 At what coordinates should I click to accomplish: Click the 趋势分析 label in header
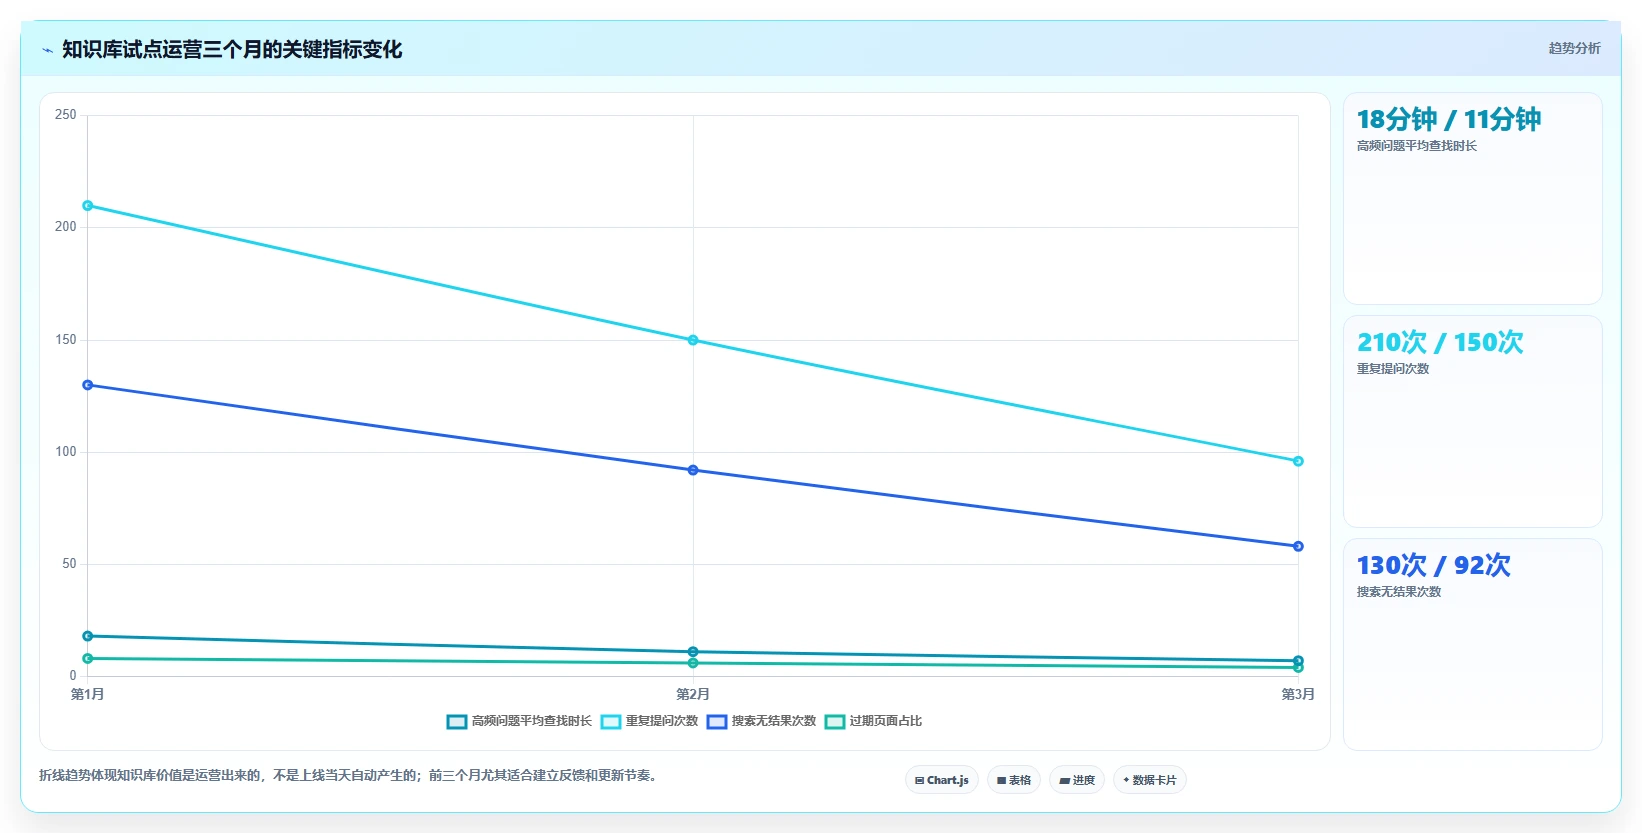point(1574,48)
